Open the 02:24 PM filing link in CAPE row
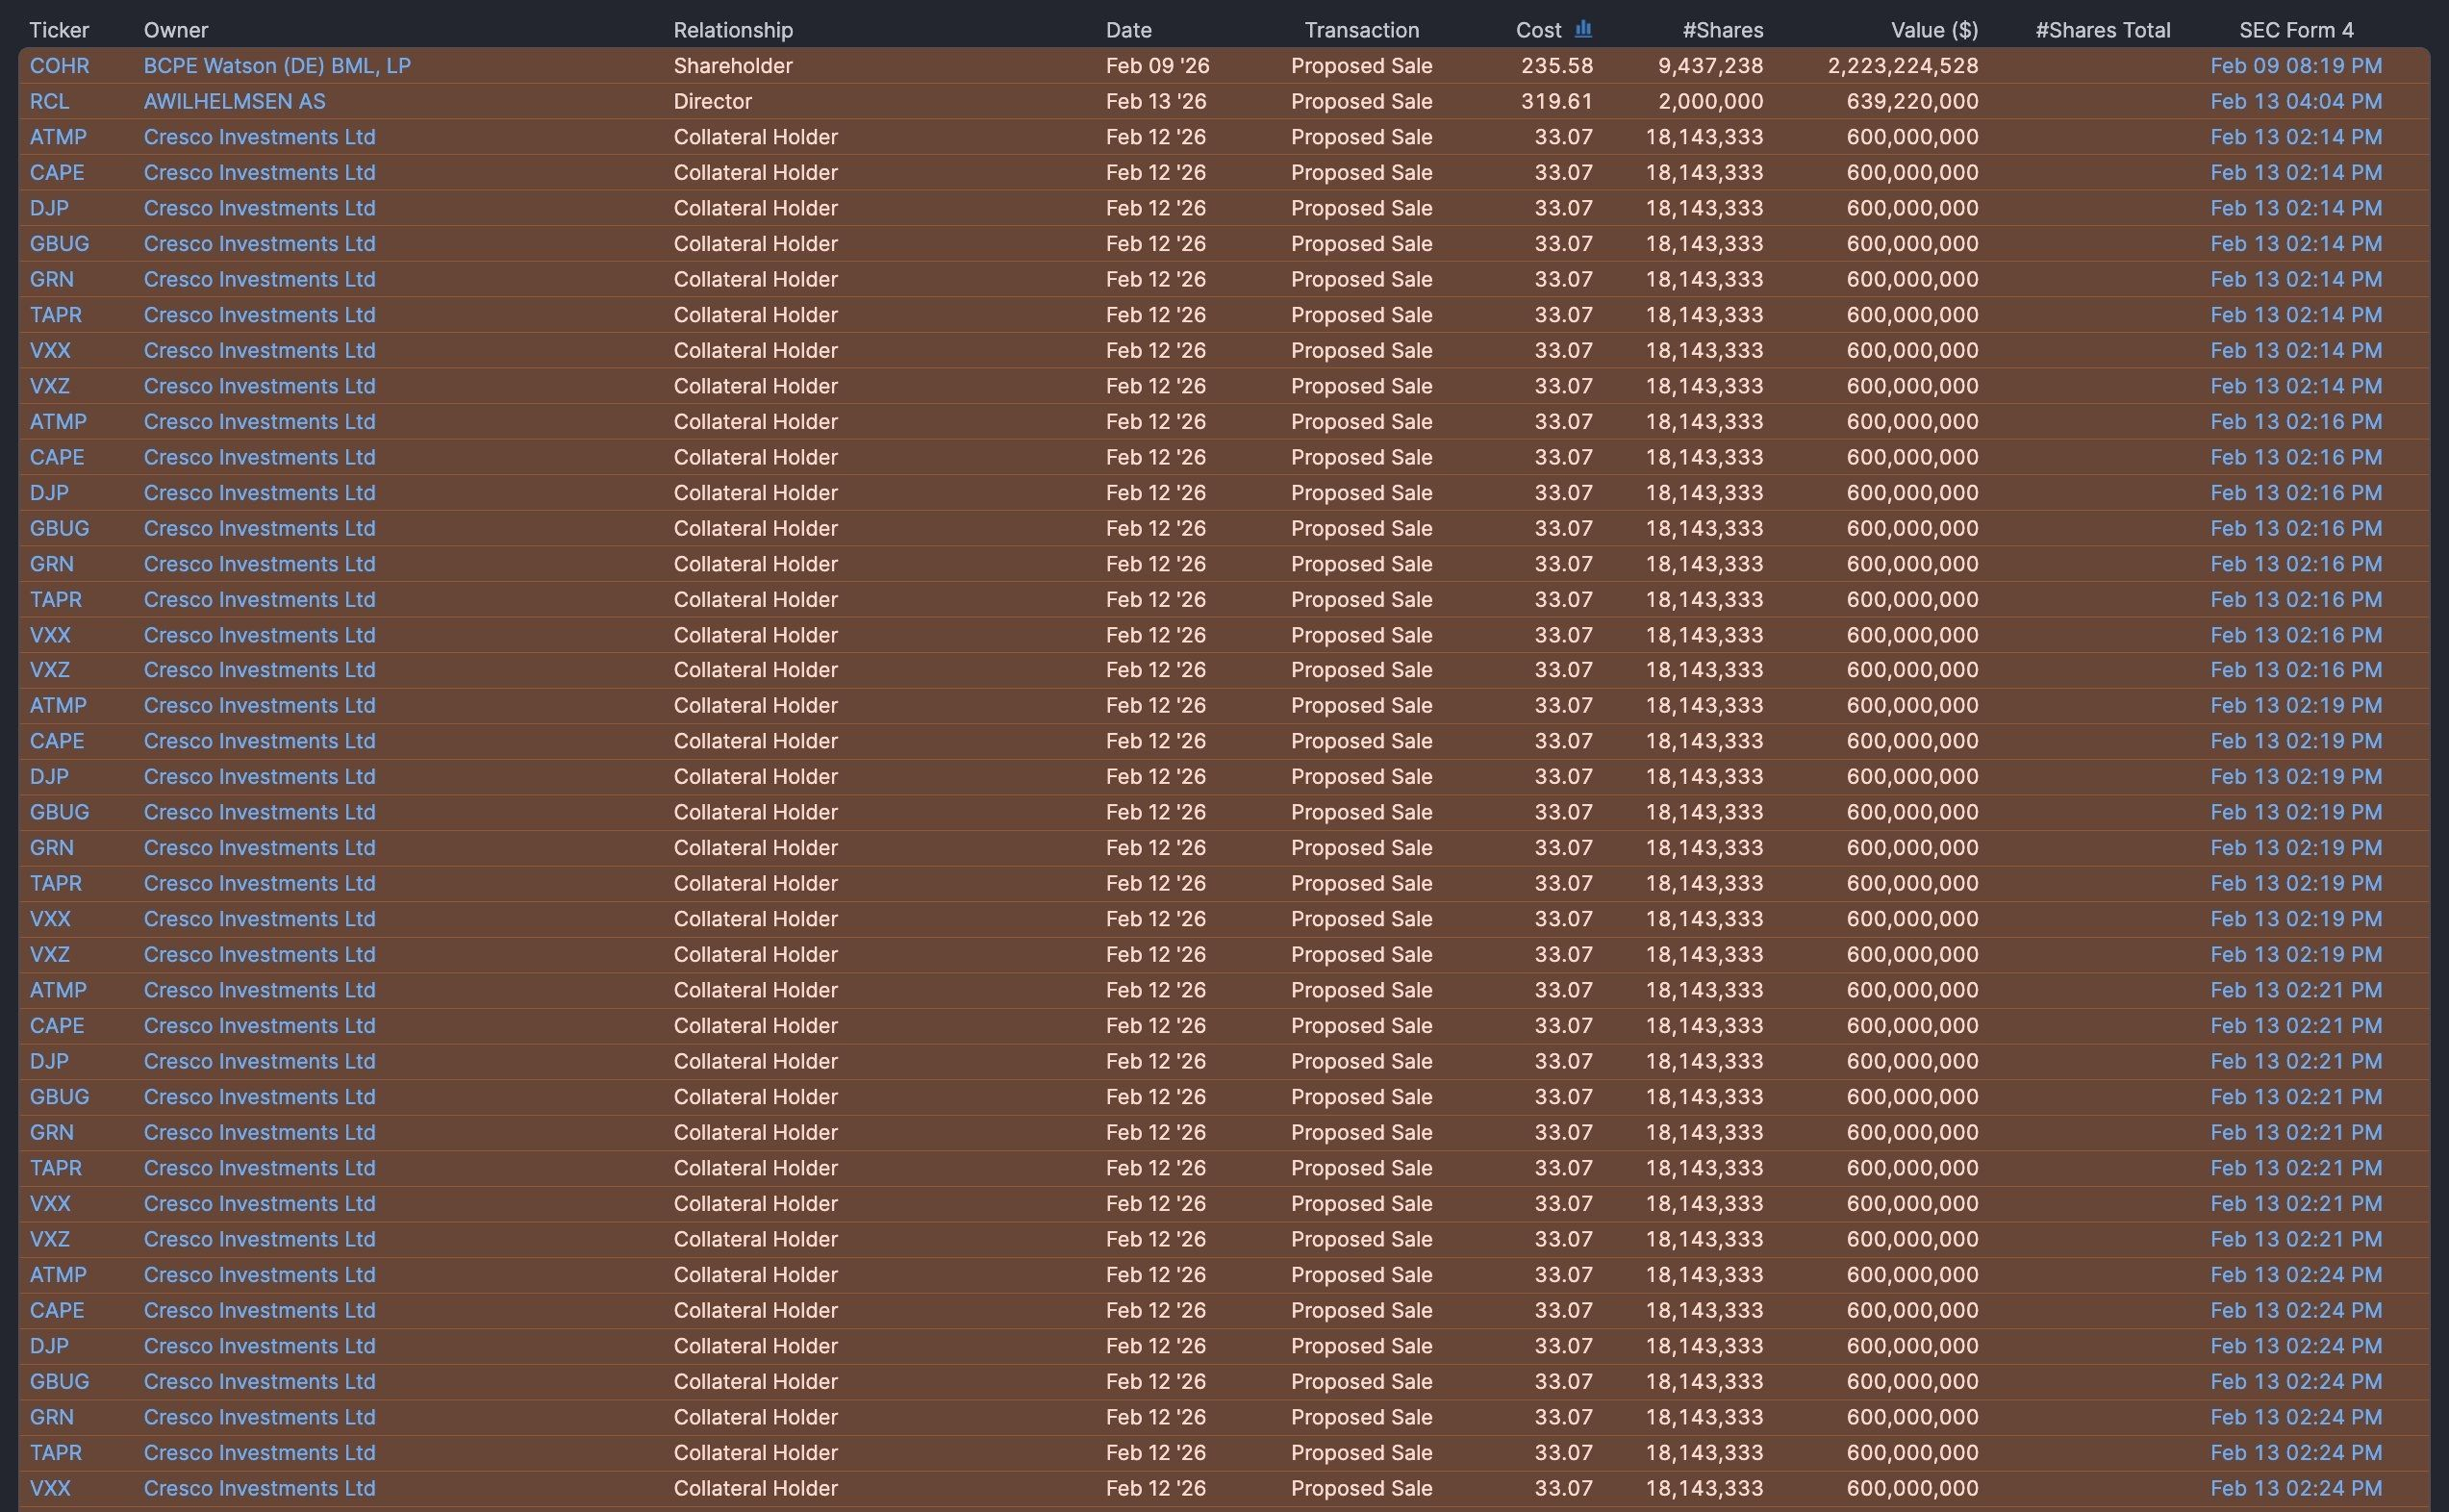This screenshot has width=2449, height=1512. [2296, 1310]
